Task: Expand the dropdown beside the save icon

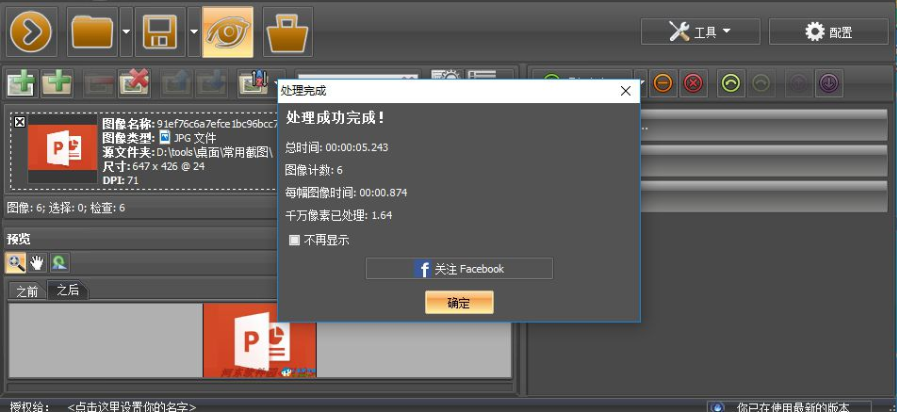Action: (x=194, y=32)
